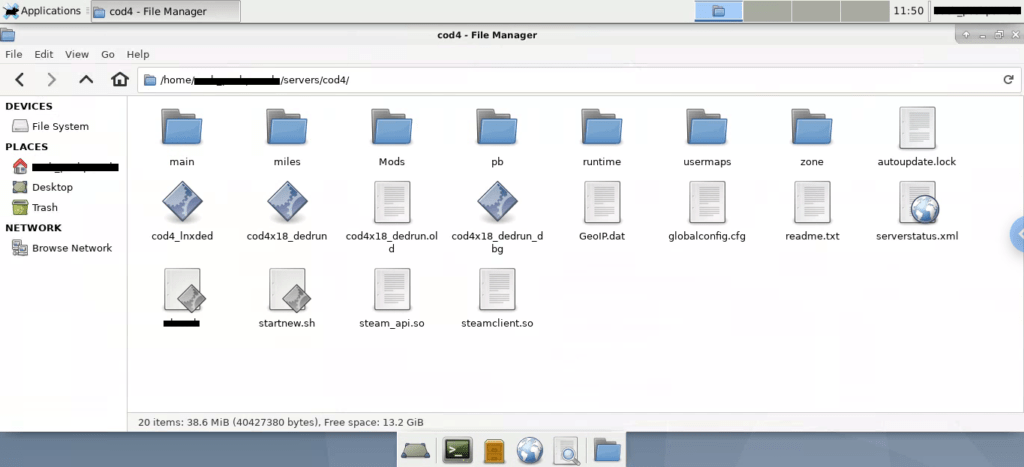The height and width of the screenshot is (467, 1024).
Task: Open the zone folder
Action: pos(812,127)
